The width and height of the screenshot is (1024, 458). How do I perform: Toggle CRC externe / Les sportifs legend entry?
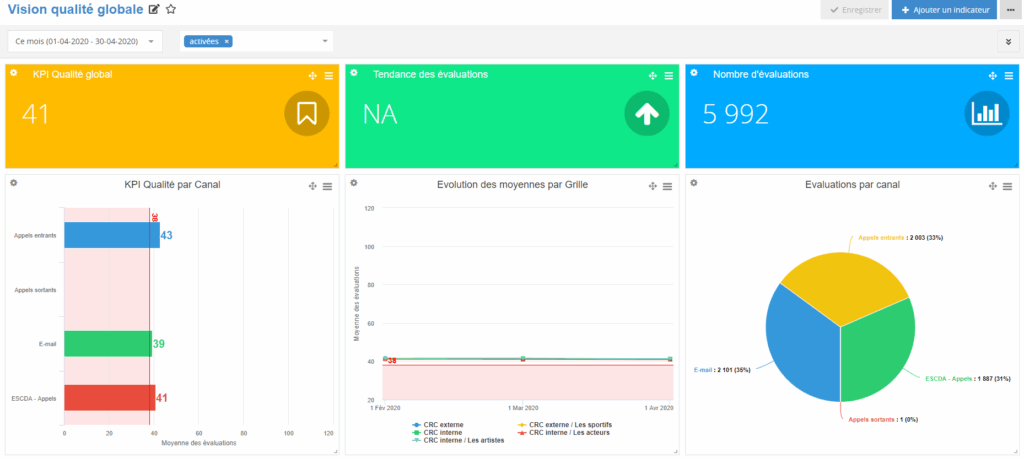coord(567,425)
